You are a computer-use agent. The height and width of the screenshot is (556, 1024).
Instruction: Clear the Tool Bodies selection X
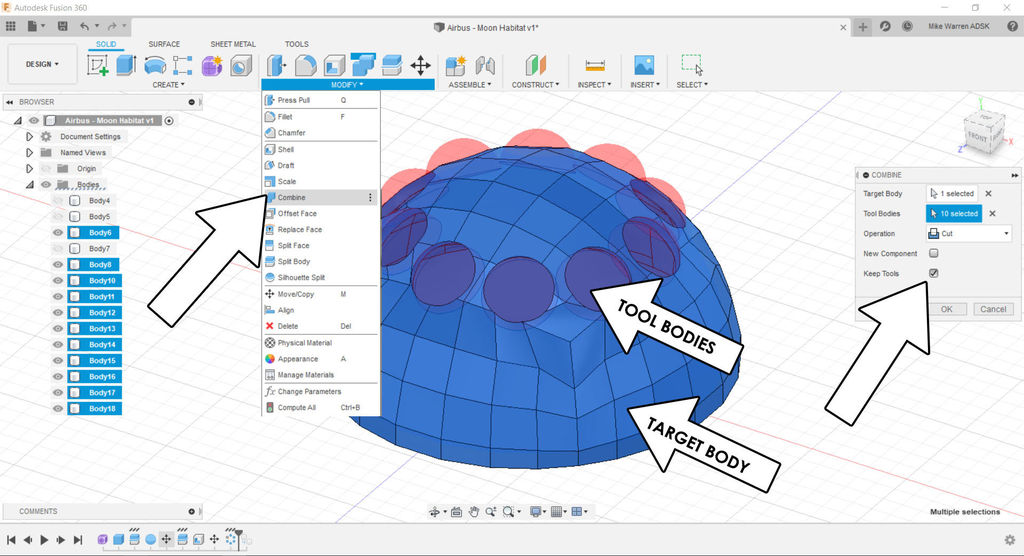(x=993, y=214)
